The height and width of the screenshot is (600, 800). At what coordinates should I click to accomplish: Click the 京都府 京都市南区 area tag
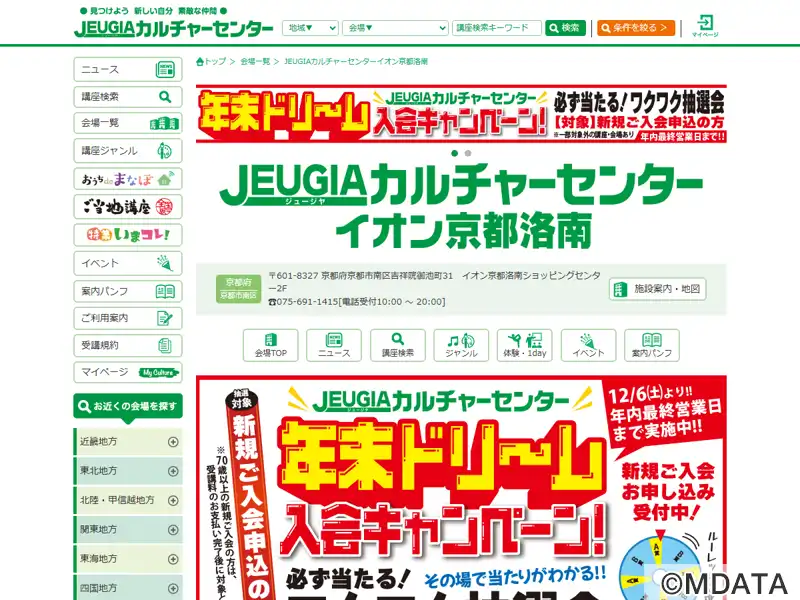pyautogui.click(x=238, y=289)
